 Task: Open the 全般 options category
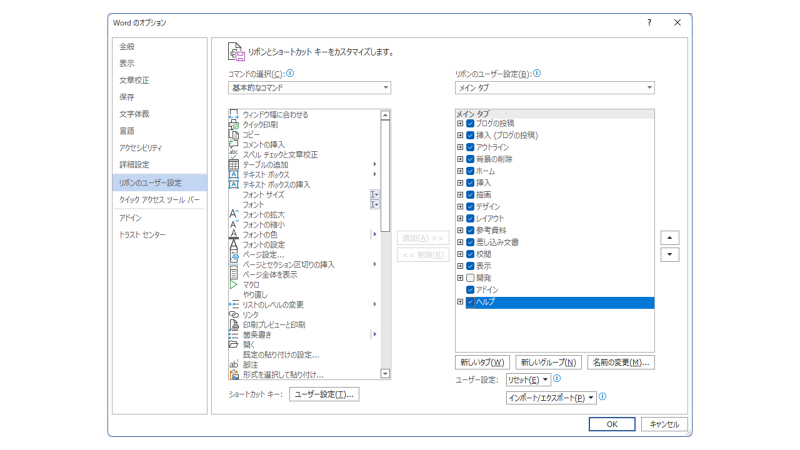click(x=160, y=46)
